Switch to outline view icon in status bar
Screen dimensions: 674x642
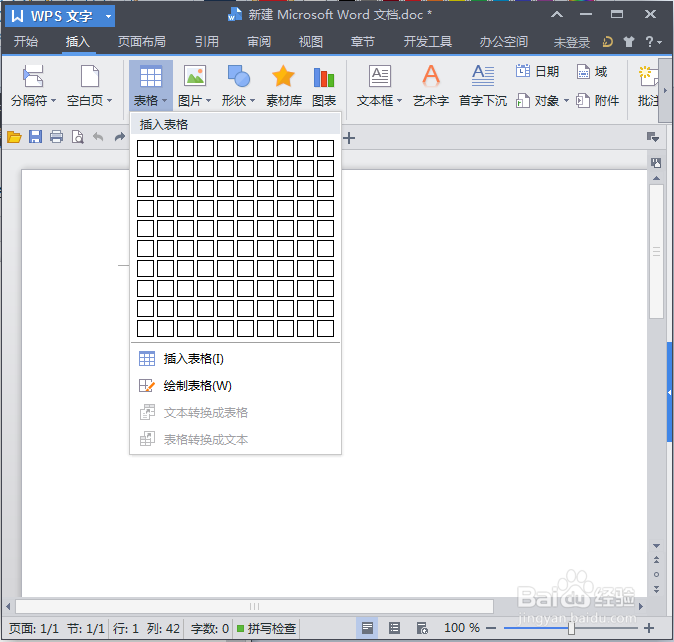[394, 628]
